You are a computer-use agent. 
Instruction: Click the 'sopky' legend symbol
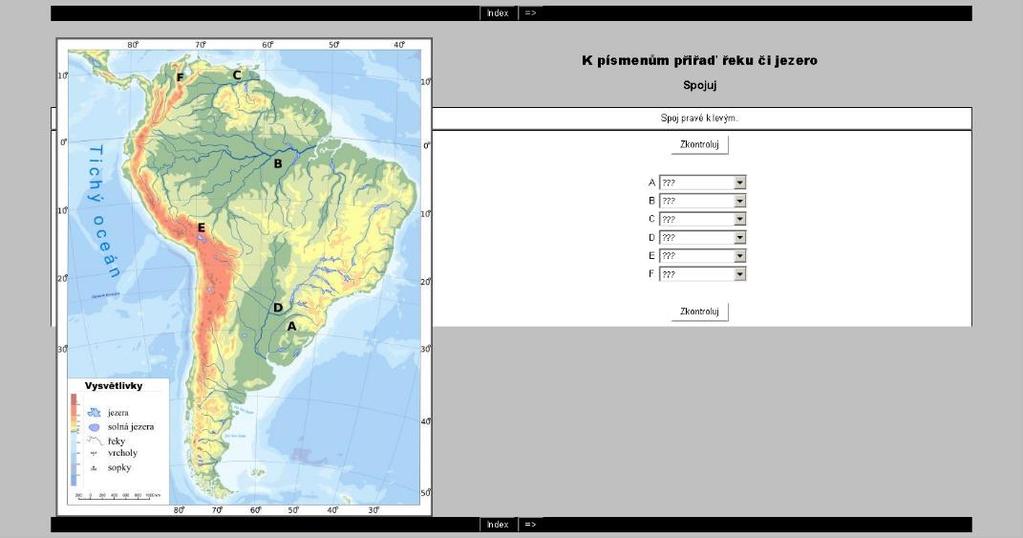(x=95, y=468)
